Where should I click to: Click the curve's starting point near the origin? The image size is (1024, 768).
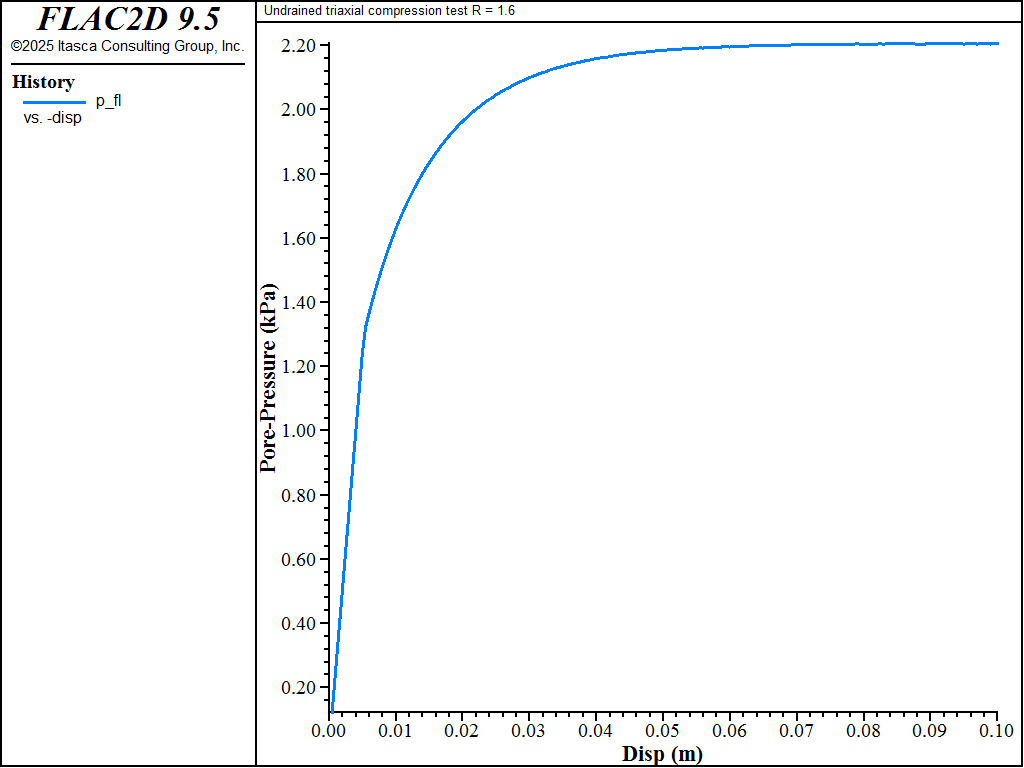coord(332,711)
